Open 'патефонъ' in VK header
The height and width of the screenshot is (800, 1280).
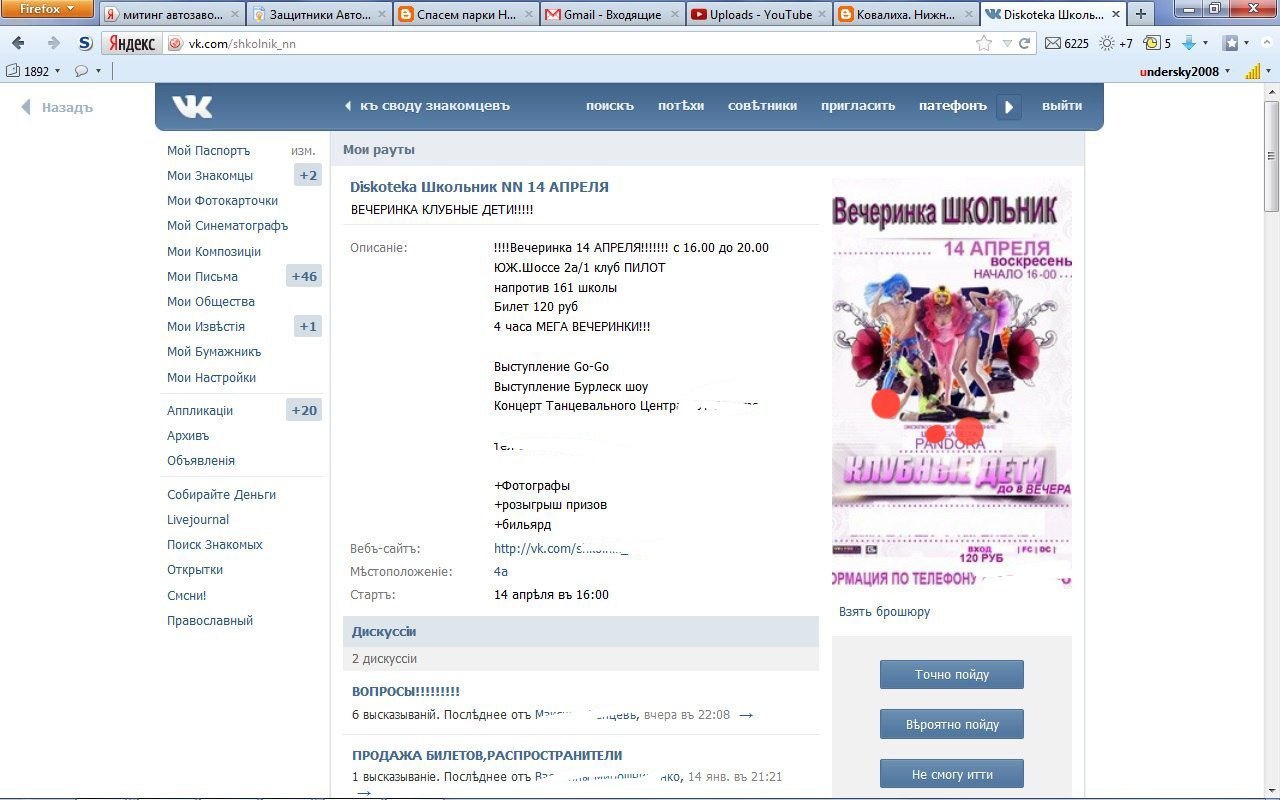[953, 106]
